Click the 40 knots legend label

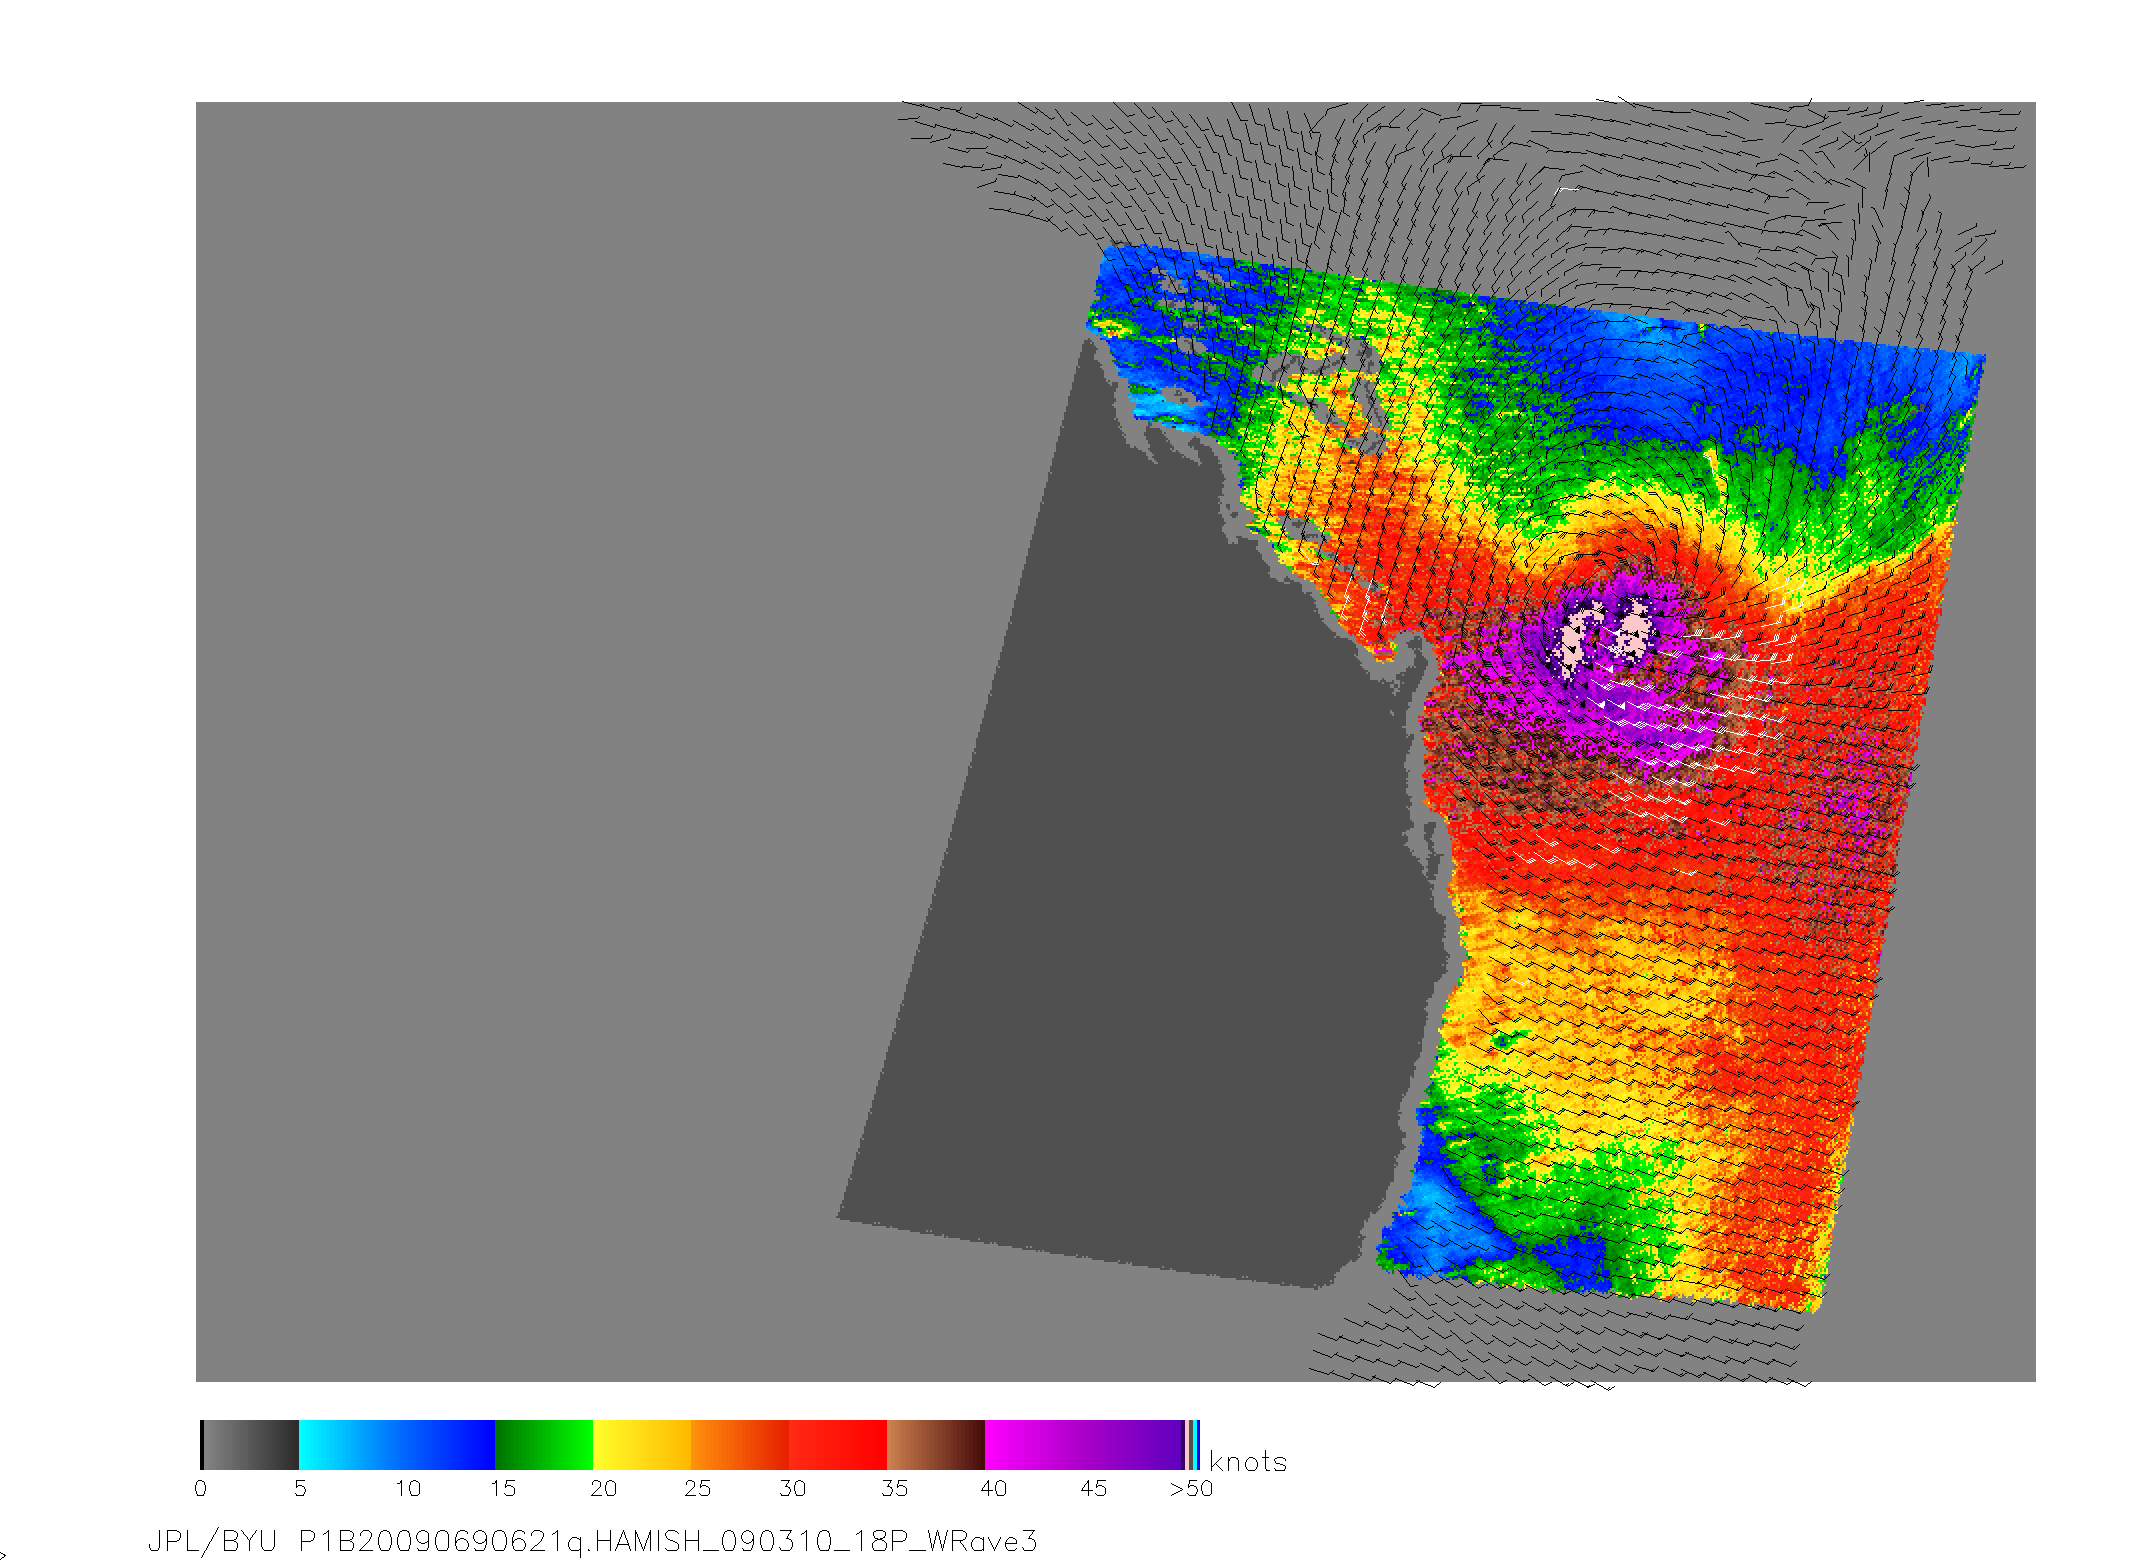994,1489
